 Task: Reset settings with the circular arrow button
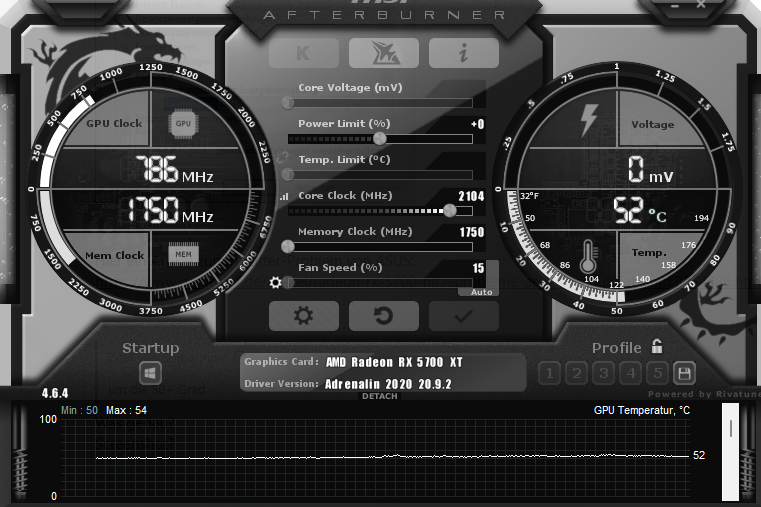click(383, 316)
